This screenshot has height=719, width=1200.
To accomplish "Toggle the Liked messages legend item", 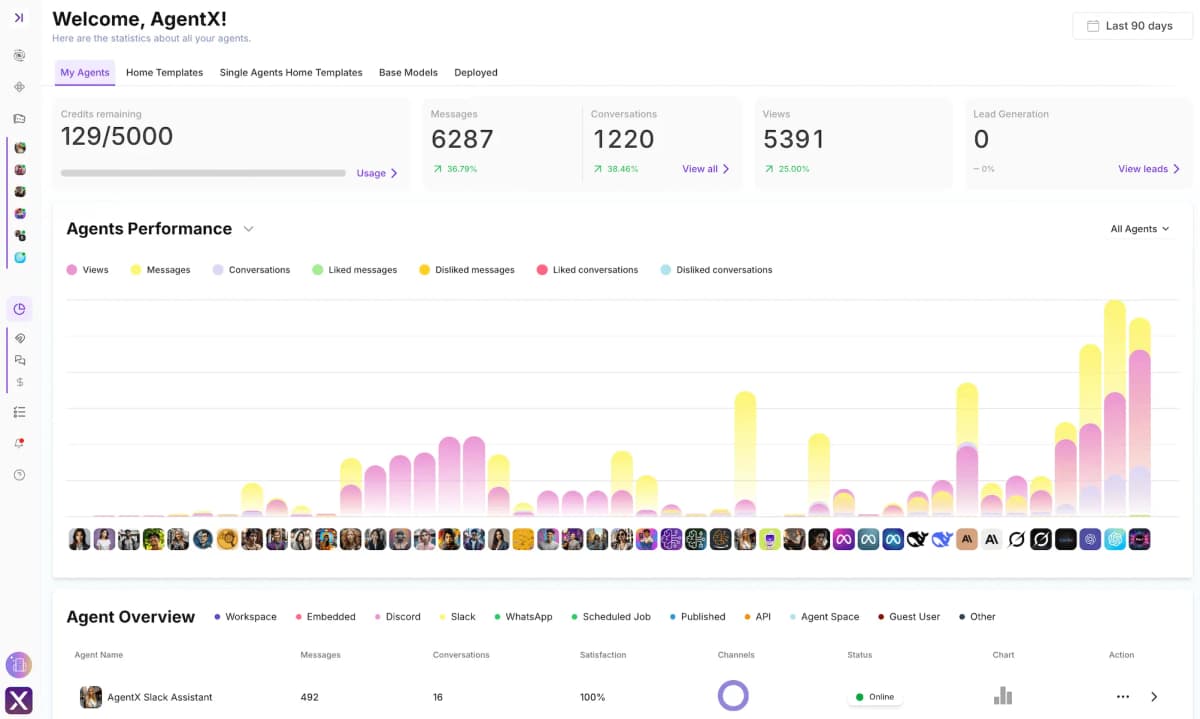I will pyautogui.click(x=354, y=269).
